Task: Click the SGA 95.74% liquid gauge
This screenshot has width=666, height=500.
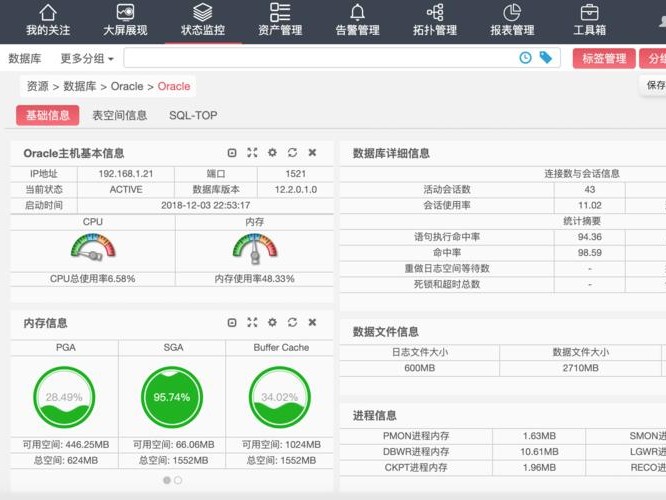Action: pos(172,397)
